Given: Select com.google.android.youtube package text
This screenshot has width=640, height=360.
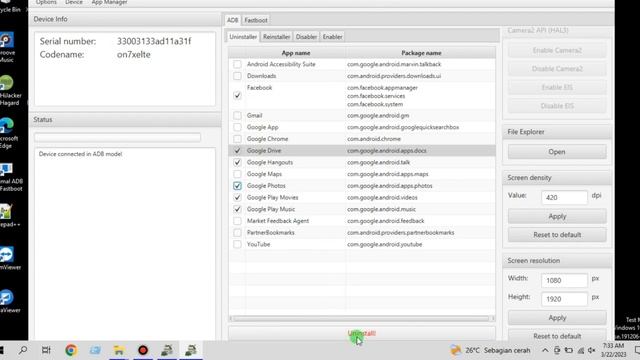Looking at the screenshot, I should click(x=384, y=244).
